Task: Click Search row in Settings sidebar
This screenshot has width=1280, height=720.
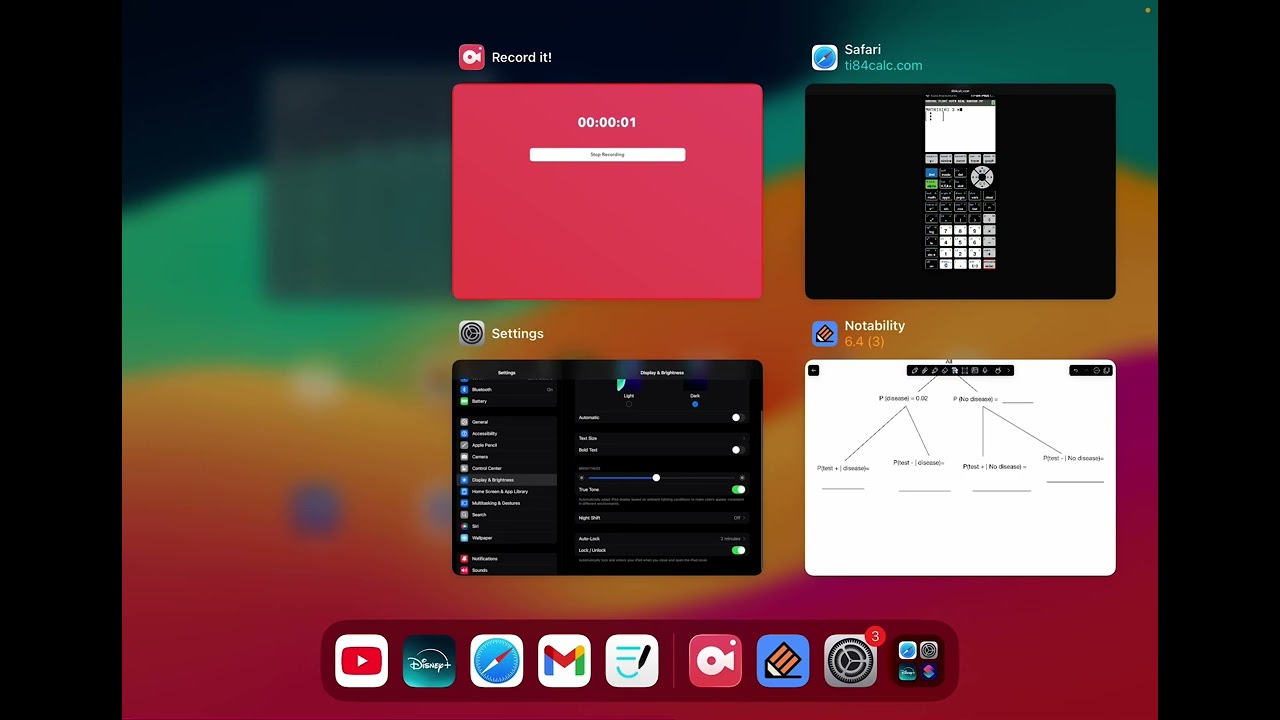Action: coord(507,515)
